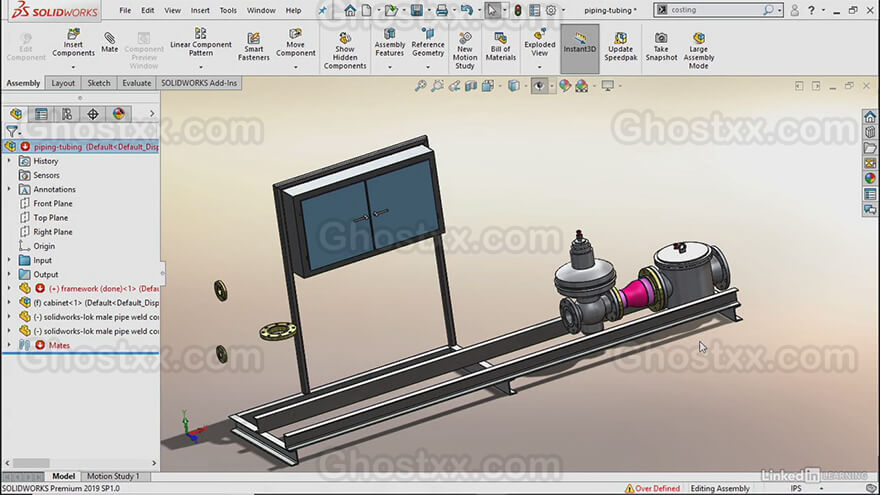Click the Home icon in top toolbar
This screenshot has height=495, width=880.
(x=350, y=10)
